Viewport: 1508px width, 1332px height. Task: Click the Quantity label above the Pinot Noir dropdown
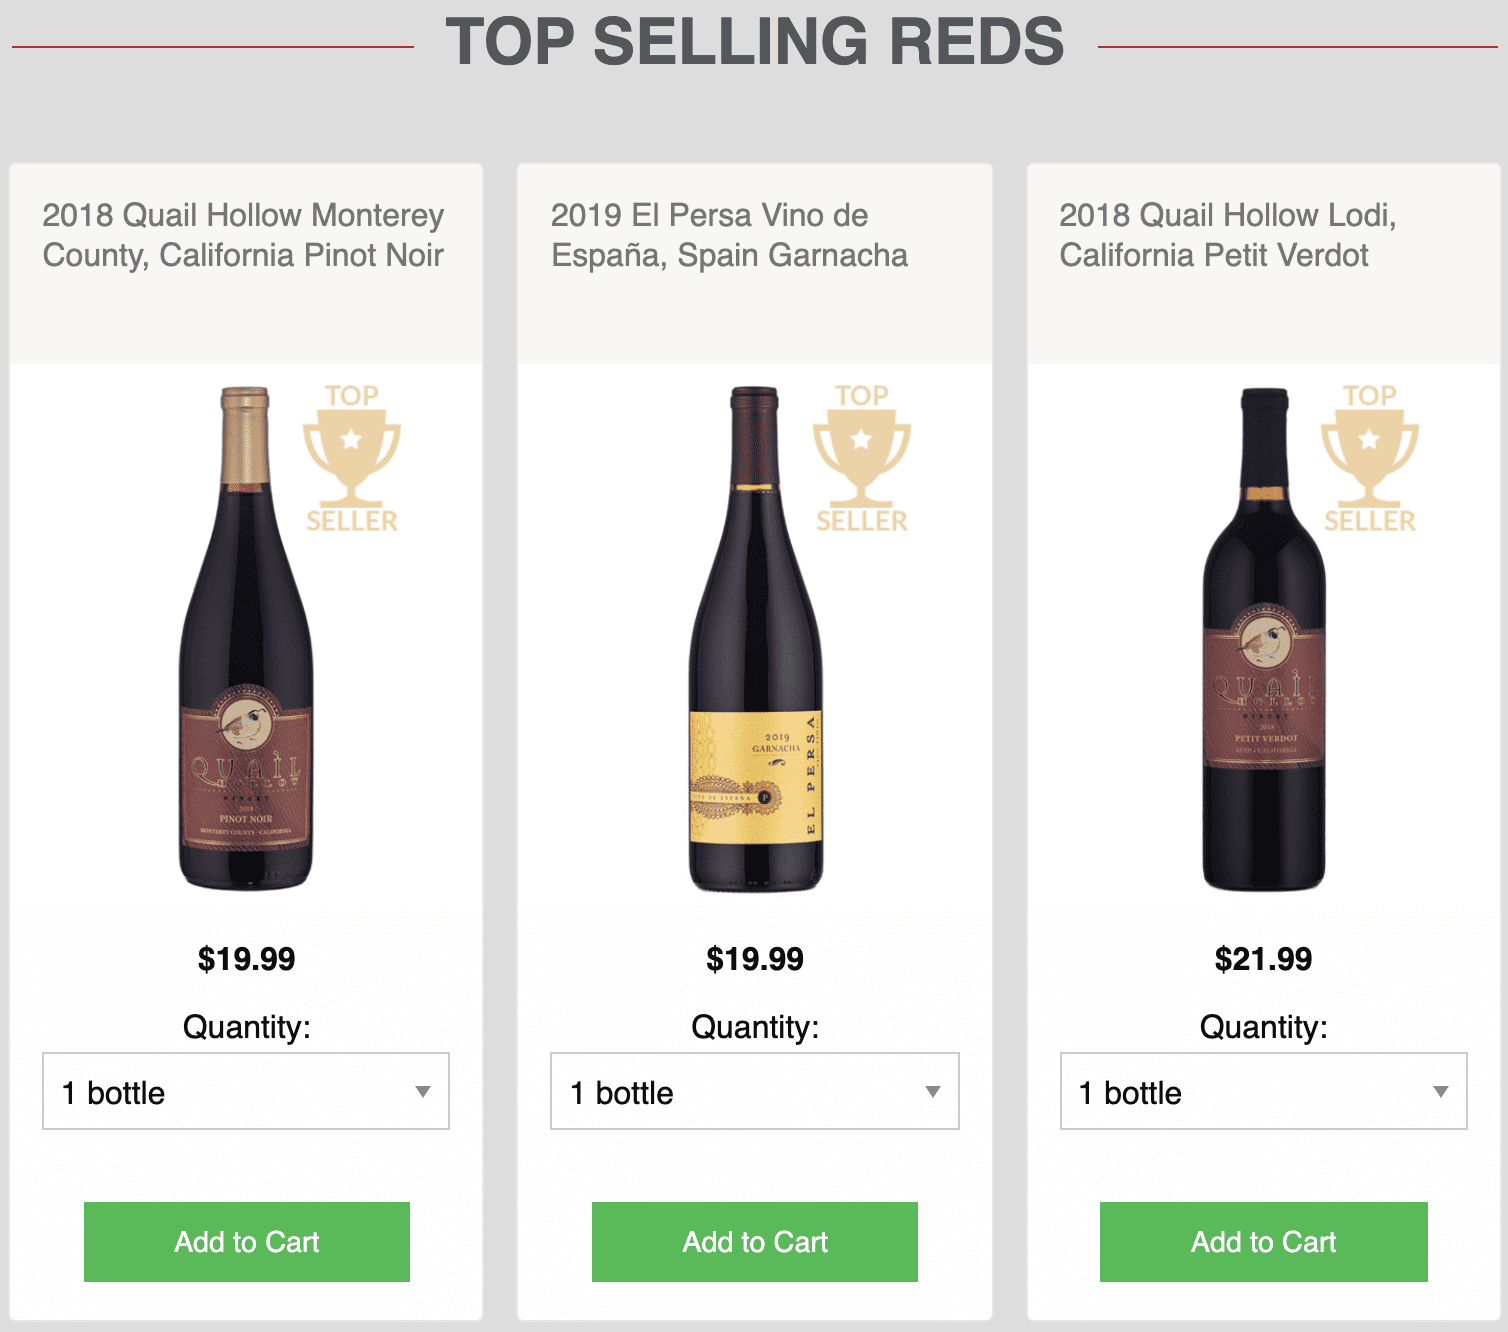[246, 1026]
